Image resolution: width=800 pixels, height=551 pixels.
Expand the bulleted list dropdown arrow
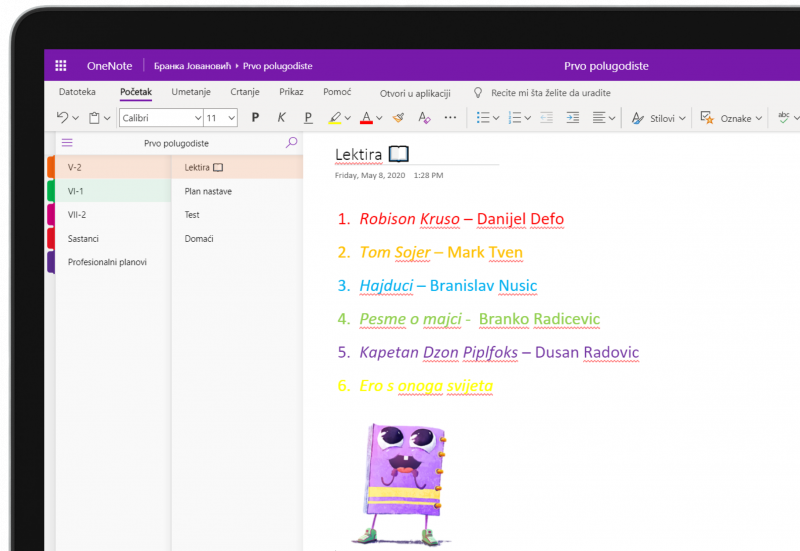[495, 118]
